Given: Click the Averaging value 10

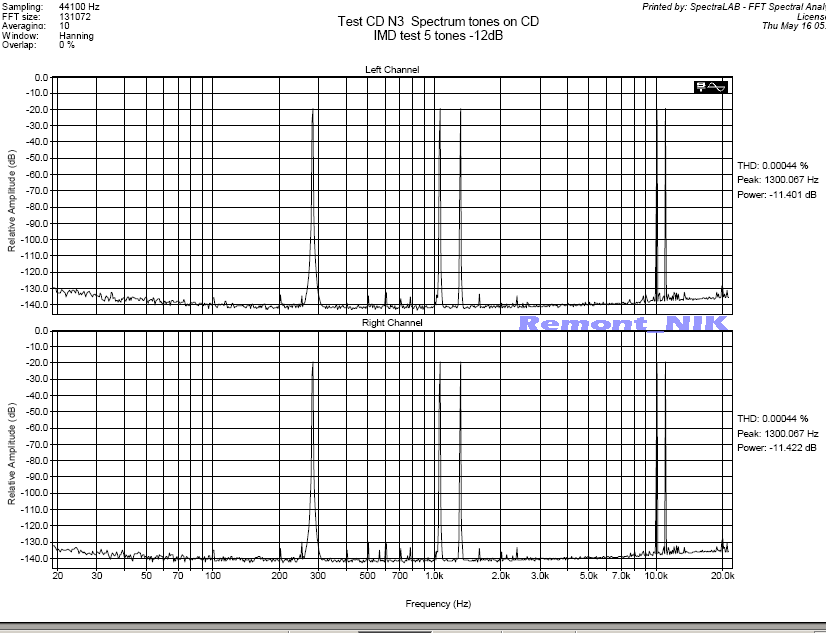Looking at the screenshot, I should pyautogui.click(x=65, y=26).
